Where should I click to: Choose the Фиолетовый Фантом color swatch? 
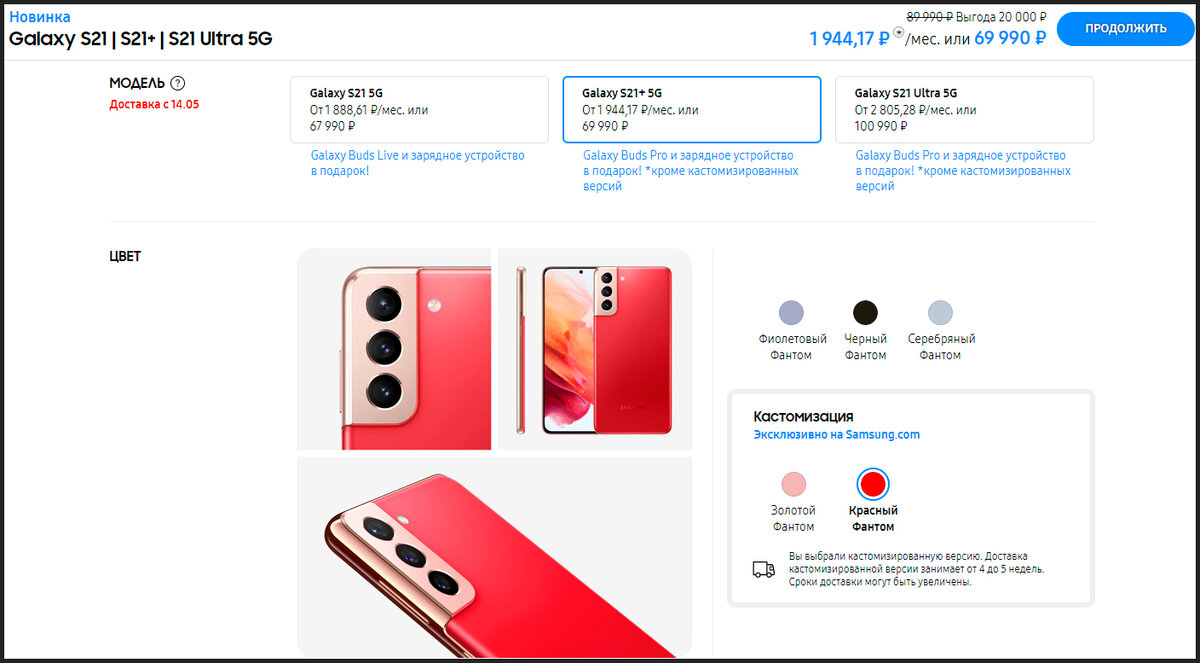coord(791,312)
